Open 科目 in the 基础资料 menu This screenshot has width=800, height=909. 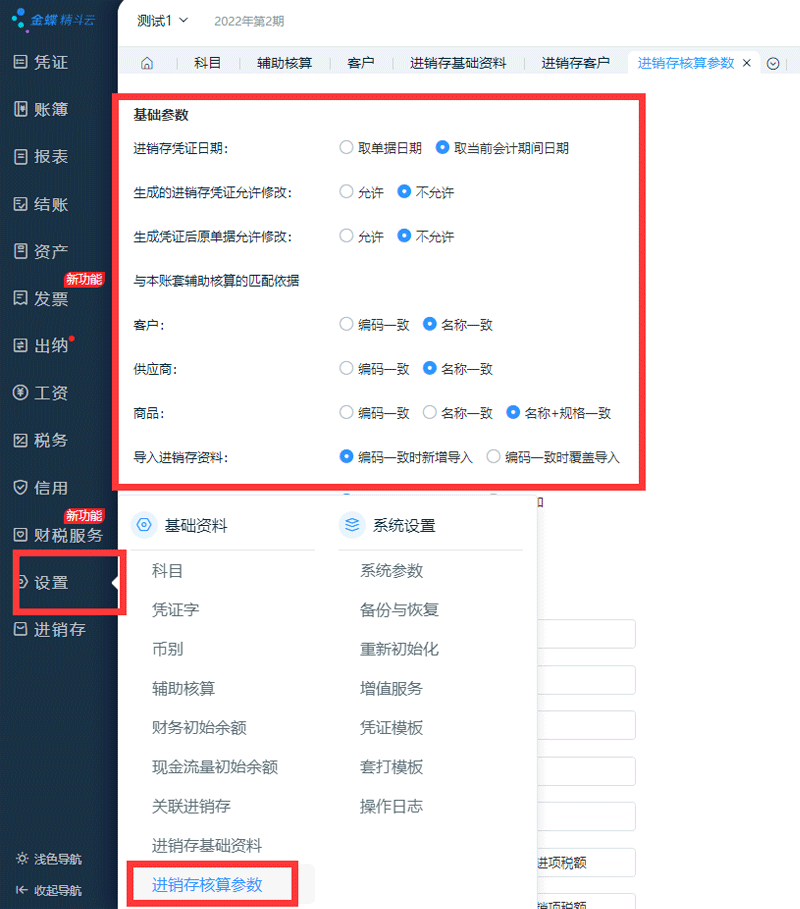pos(168,571)
